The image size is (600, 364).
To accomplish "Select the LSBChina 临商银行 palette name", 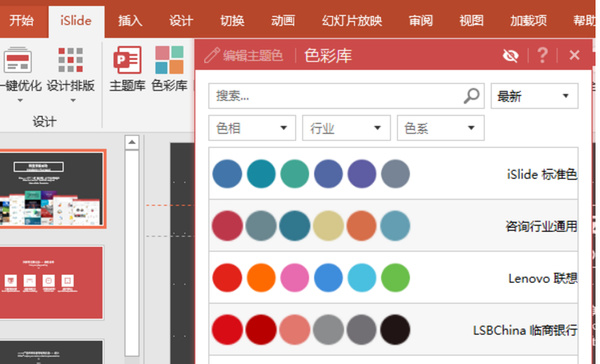I will pyautogui.click(x=525, y=330).
